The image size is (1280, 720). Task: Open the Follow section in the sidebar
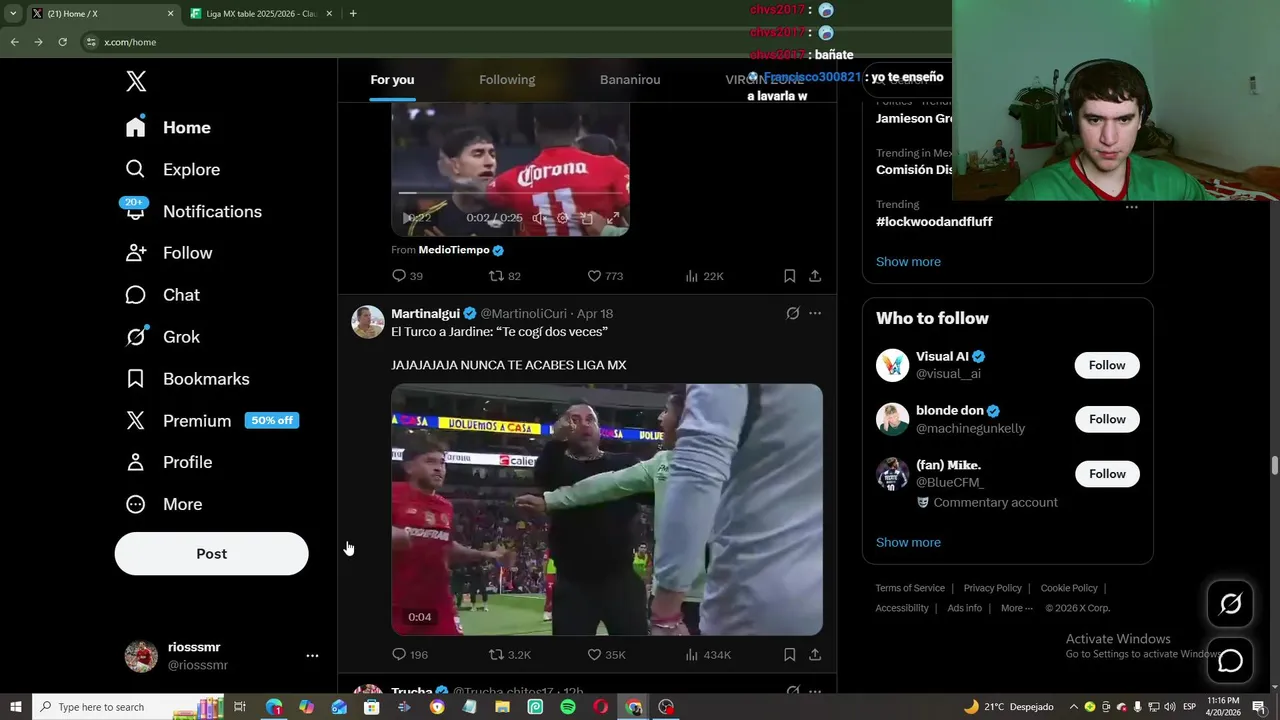168,254
